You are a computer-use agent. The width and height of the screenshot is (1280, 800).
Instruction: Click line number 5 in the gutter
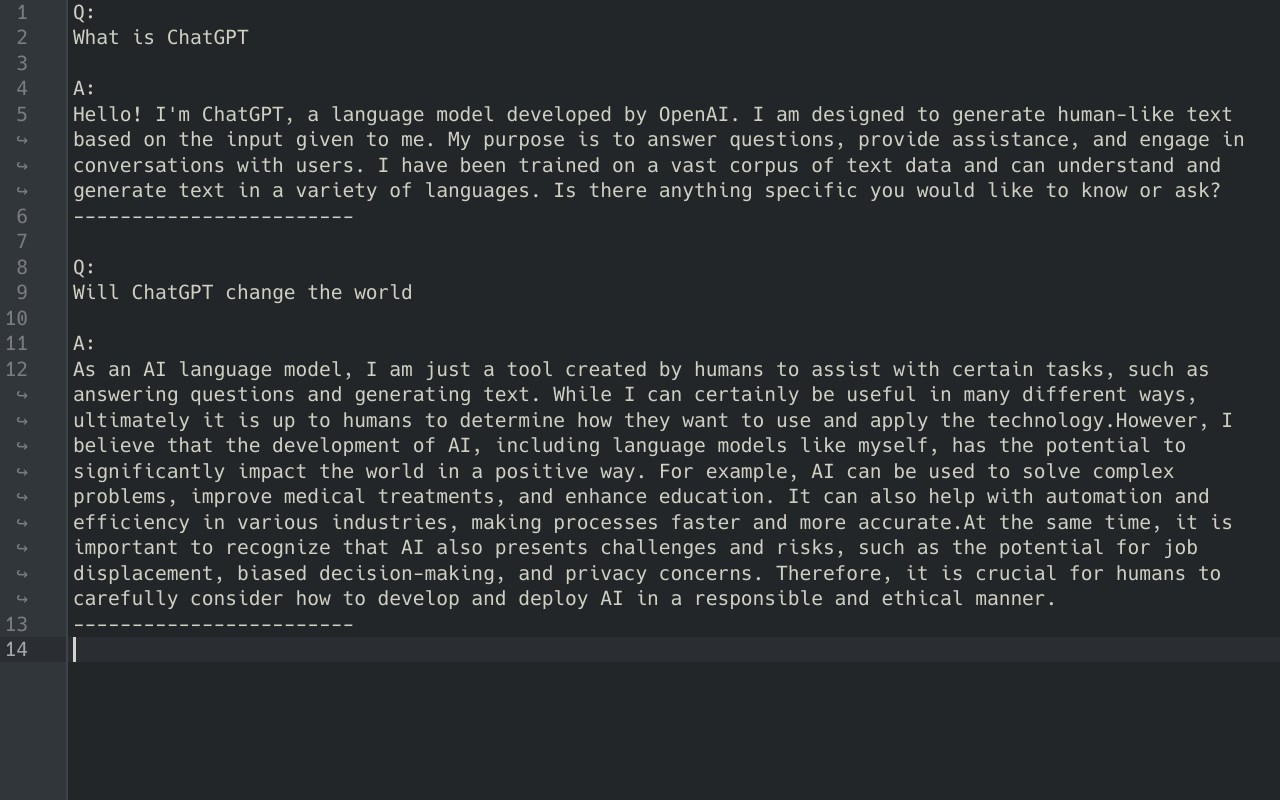(22, 115)
